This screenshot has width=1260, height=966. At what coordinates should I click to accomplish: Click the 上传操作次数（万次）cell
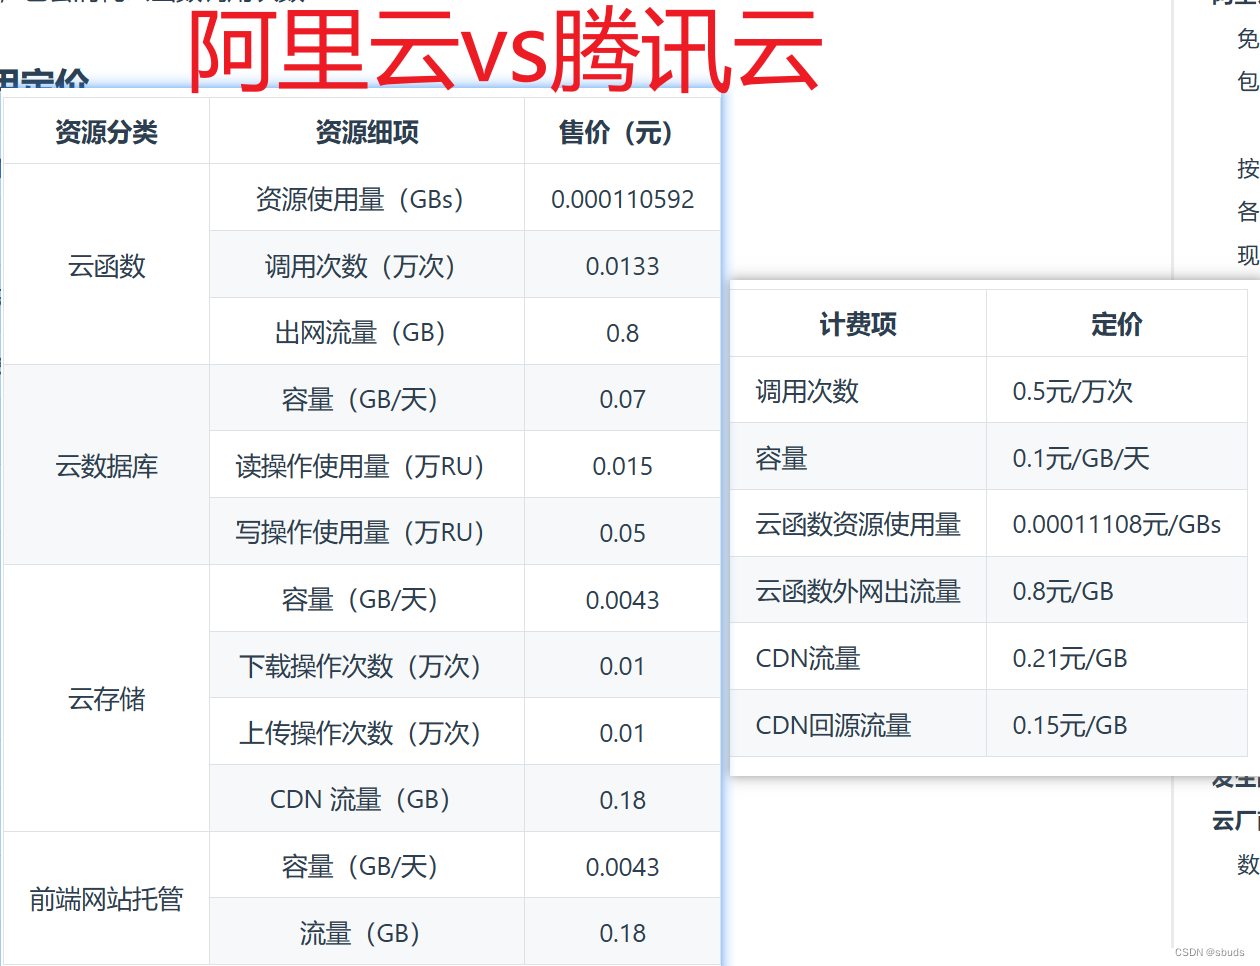pos(367,733)
